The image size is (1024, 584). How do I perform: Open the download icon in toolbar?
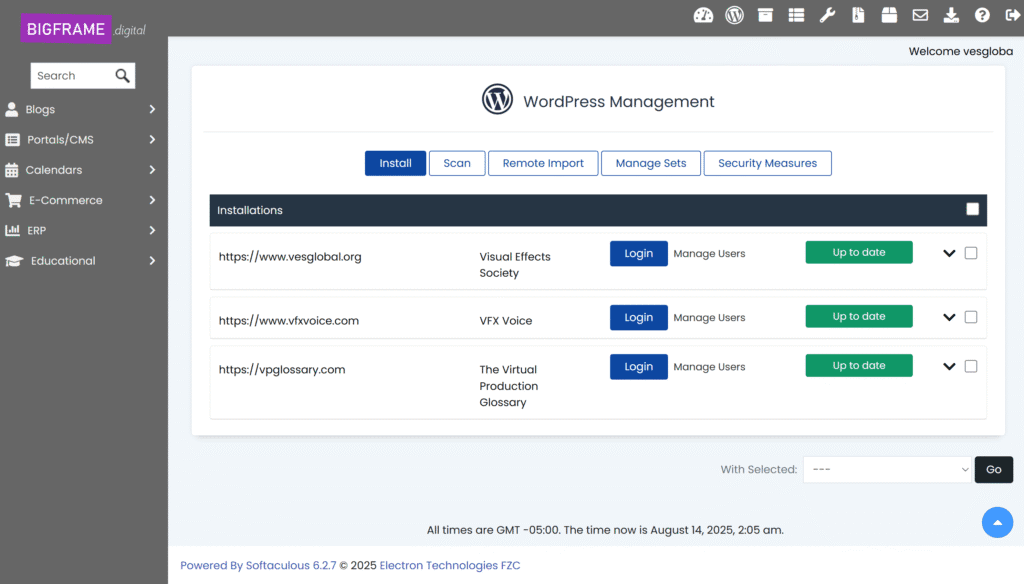[x=951, y=15]
